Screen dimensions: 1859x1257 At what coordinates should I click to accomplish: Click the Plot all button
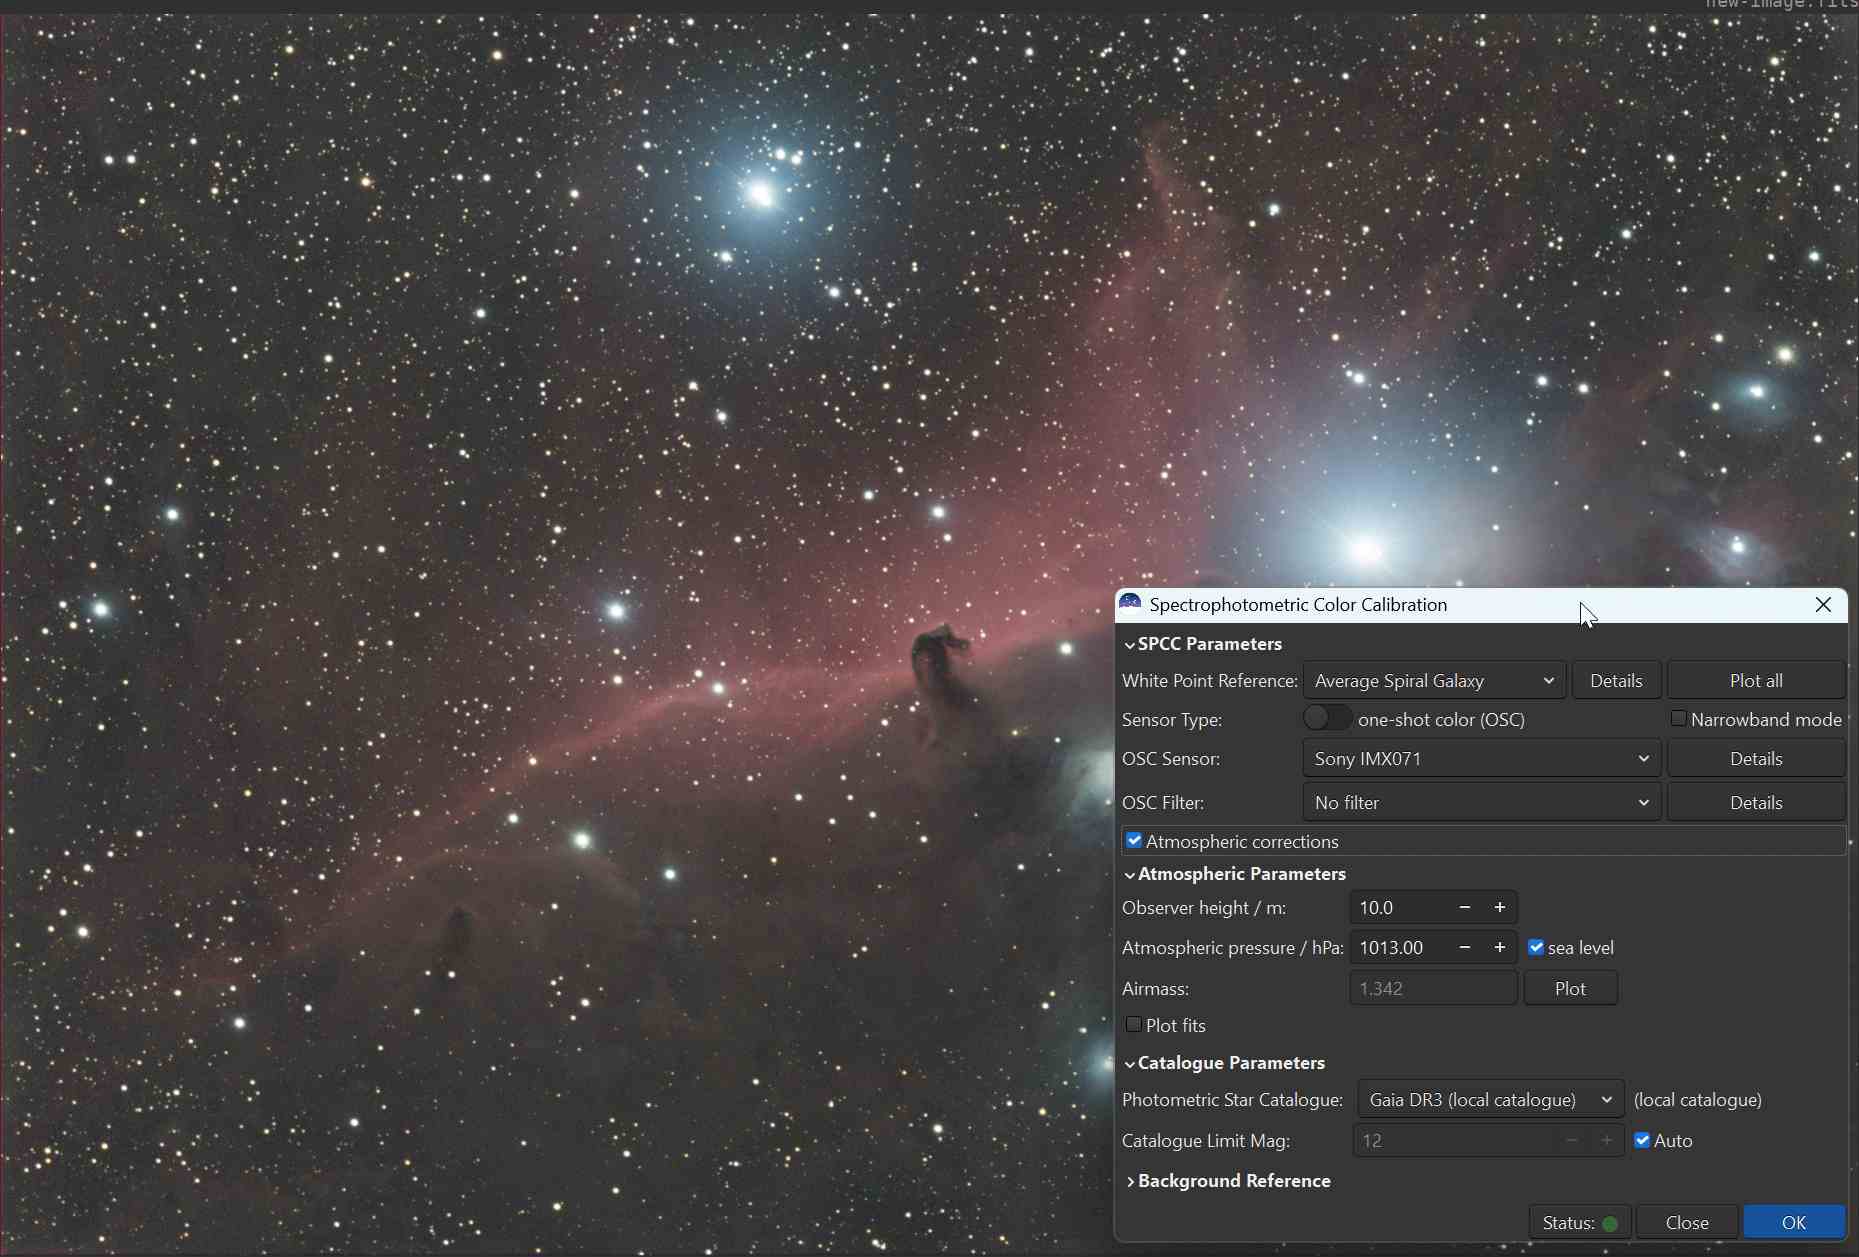[1755, 681]
